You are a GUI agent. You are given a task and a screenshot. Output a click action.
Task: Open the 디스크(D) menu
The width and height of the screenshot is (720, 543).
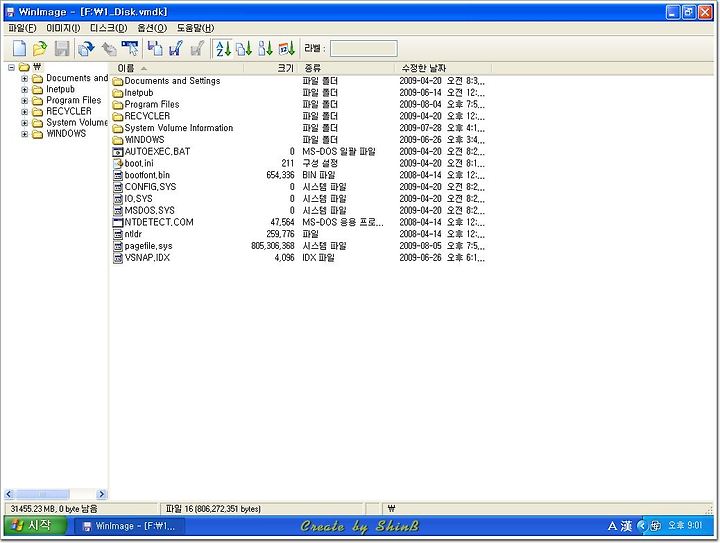(108, 28)
